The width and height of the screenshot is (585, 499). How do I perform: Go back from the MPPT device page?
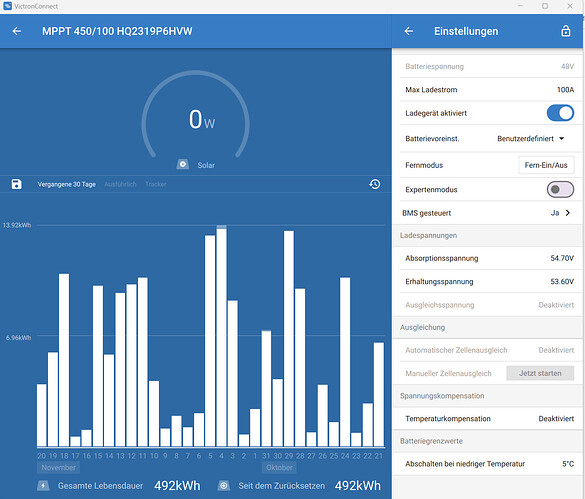[x=16, y=31]
